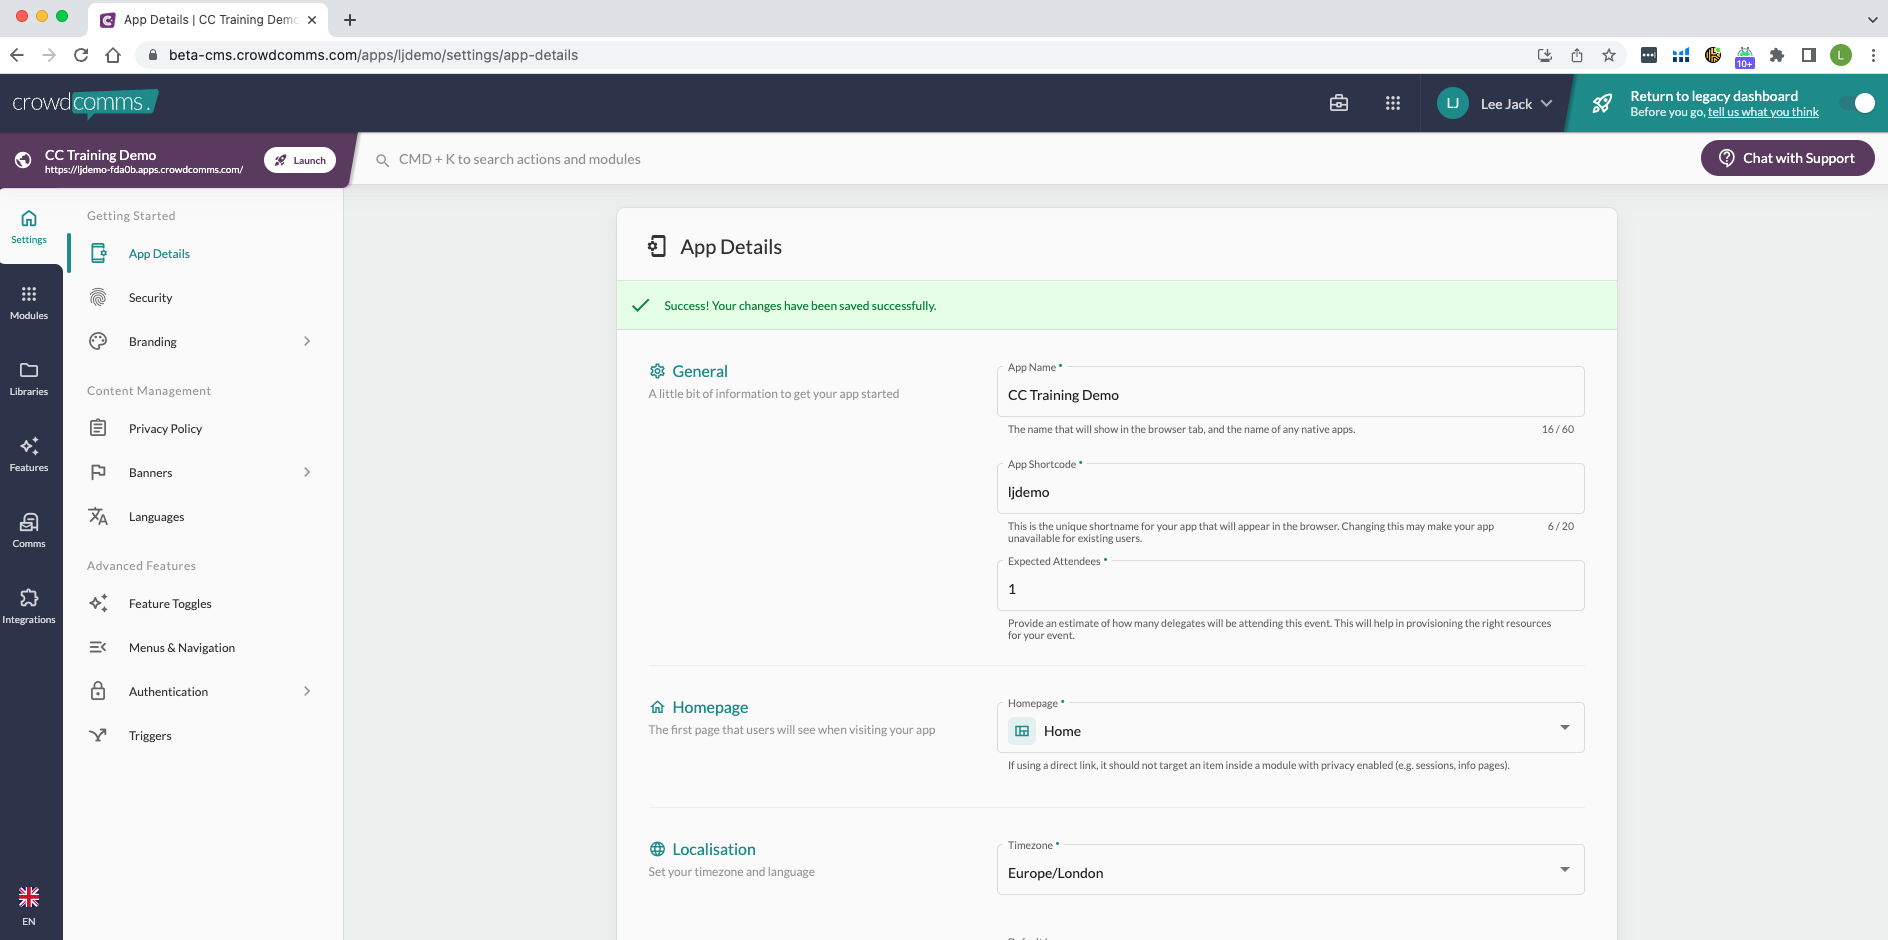Screen dimensions: 1888x940
Task: Select Security in settings menu
Action: pyautogui.click(x=150, y=298)
